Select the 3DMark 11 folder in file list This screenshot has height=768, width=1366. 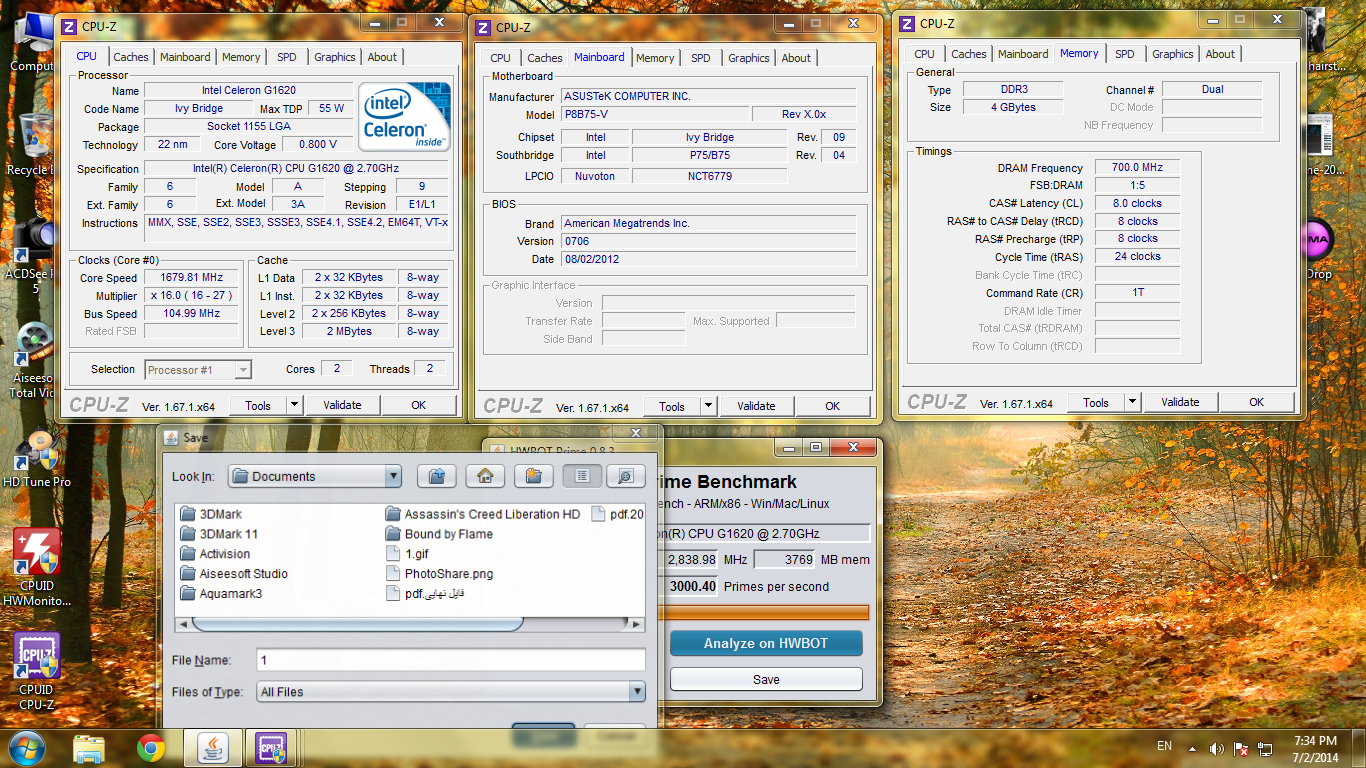pyautogui.click(x=219, y=534)
